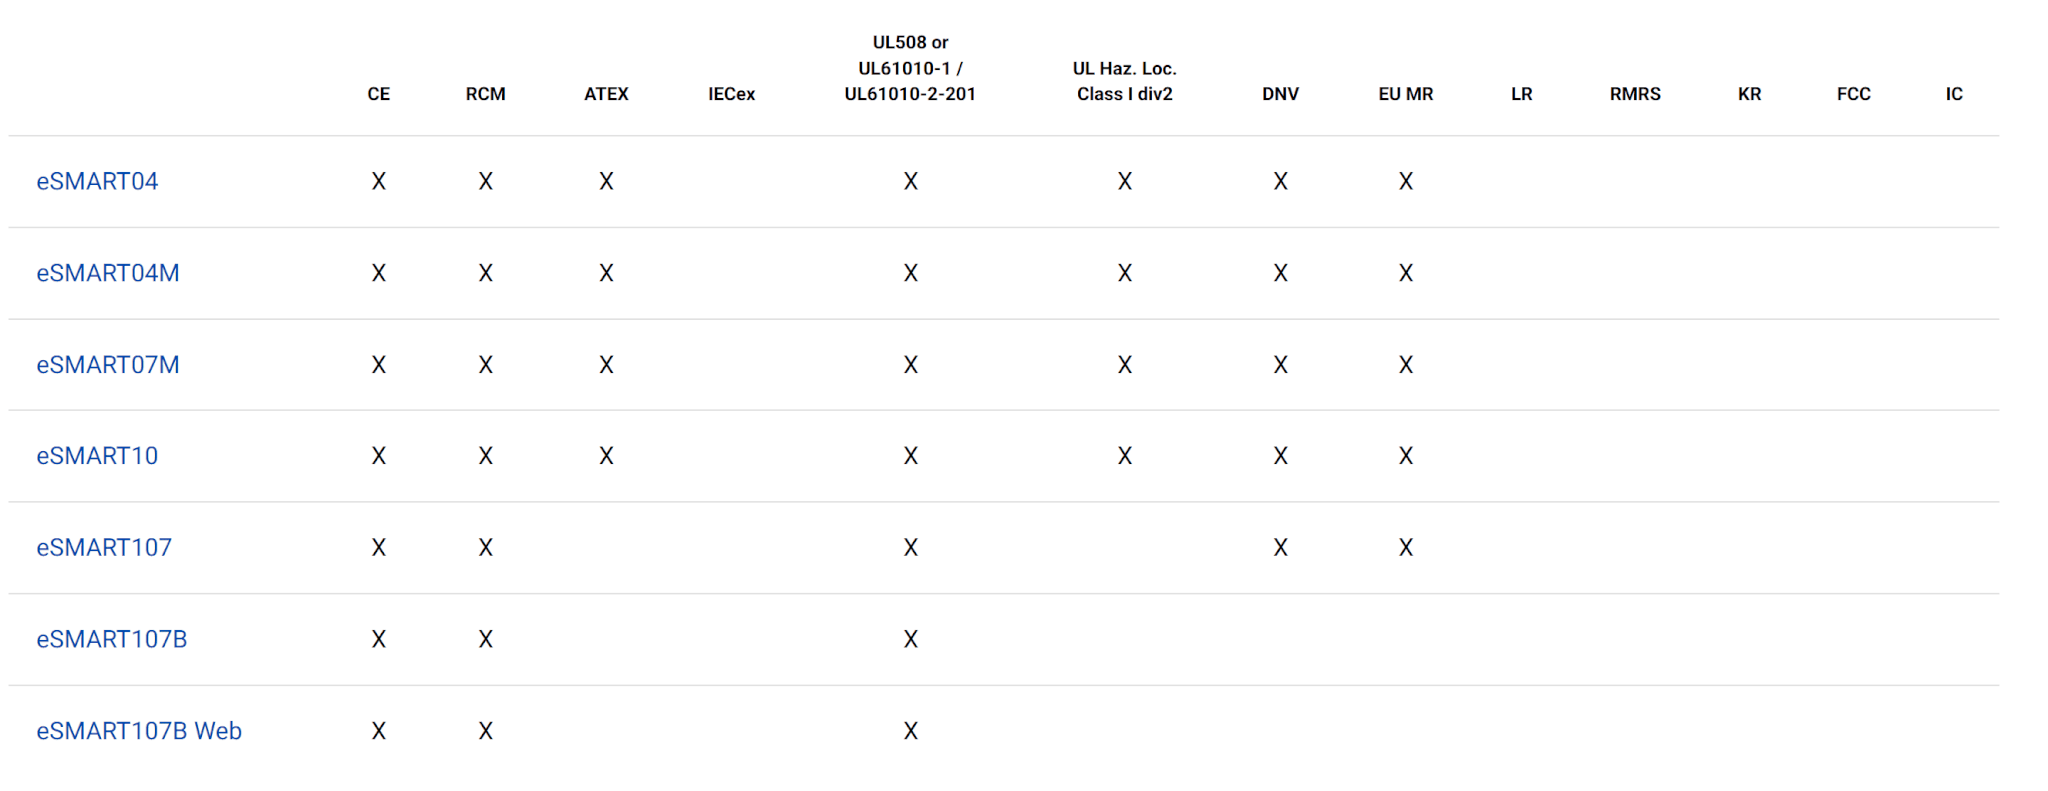Click the eSMART107B product link

pos(112,640)
